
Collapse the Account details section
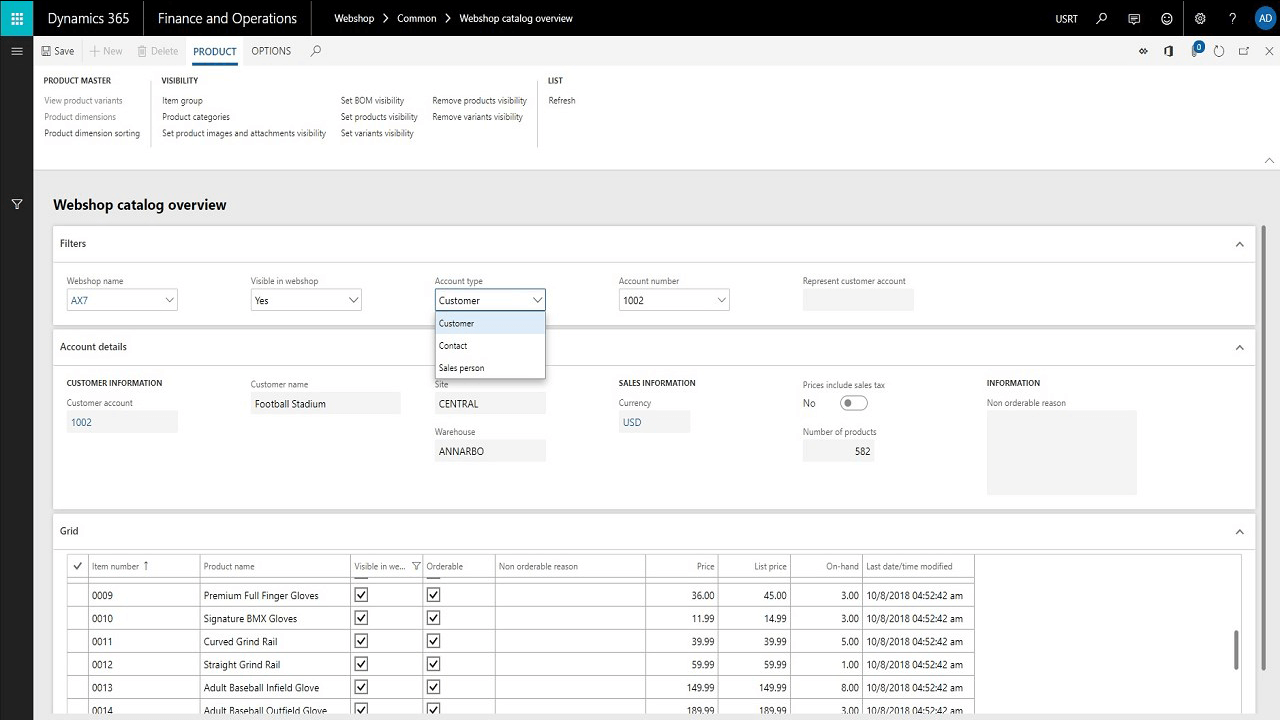click(x=1239, y=347)
